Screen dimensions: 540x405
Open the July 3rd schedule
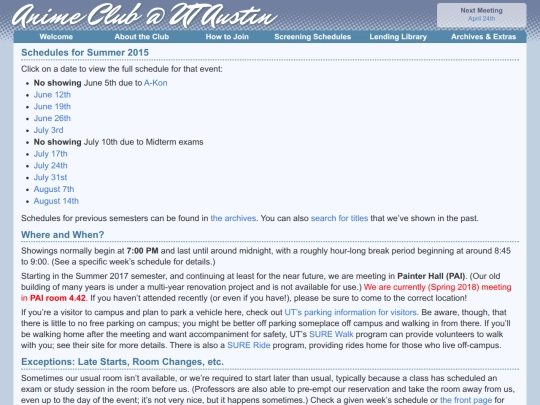click(x=49, y=130)
